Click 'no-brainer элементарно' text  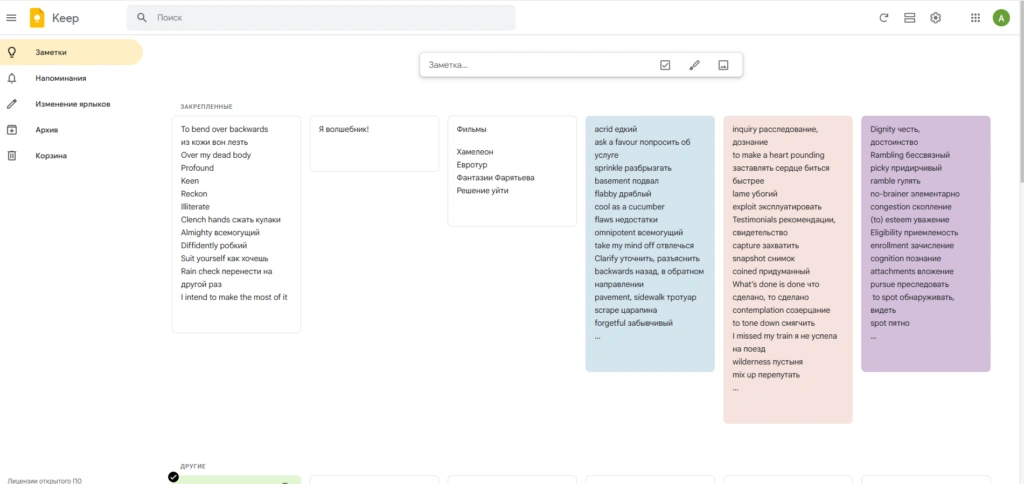coord(915,194)
